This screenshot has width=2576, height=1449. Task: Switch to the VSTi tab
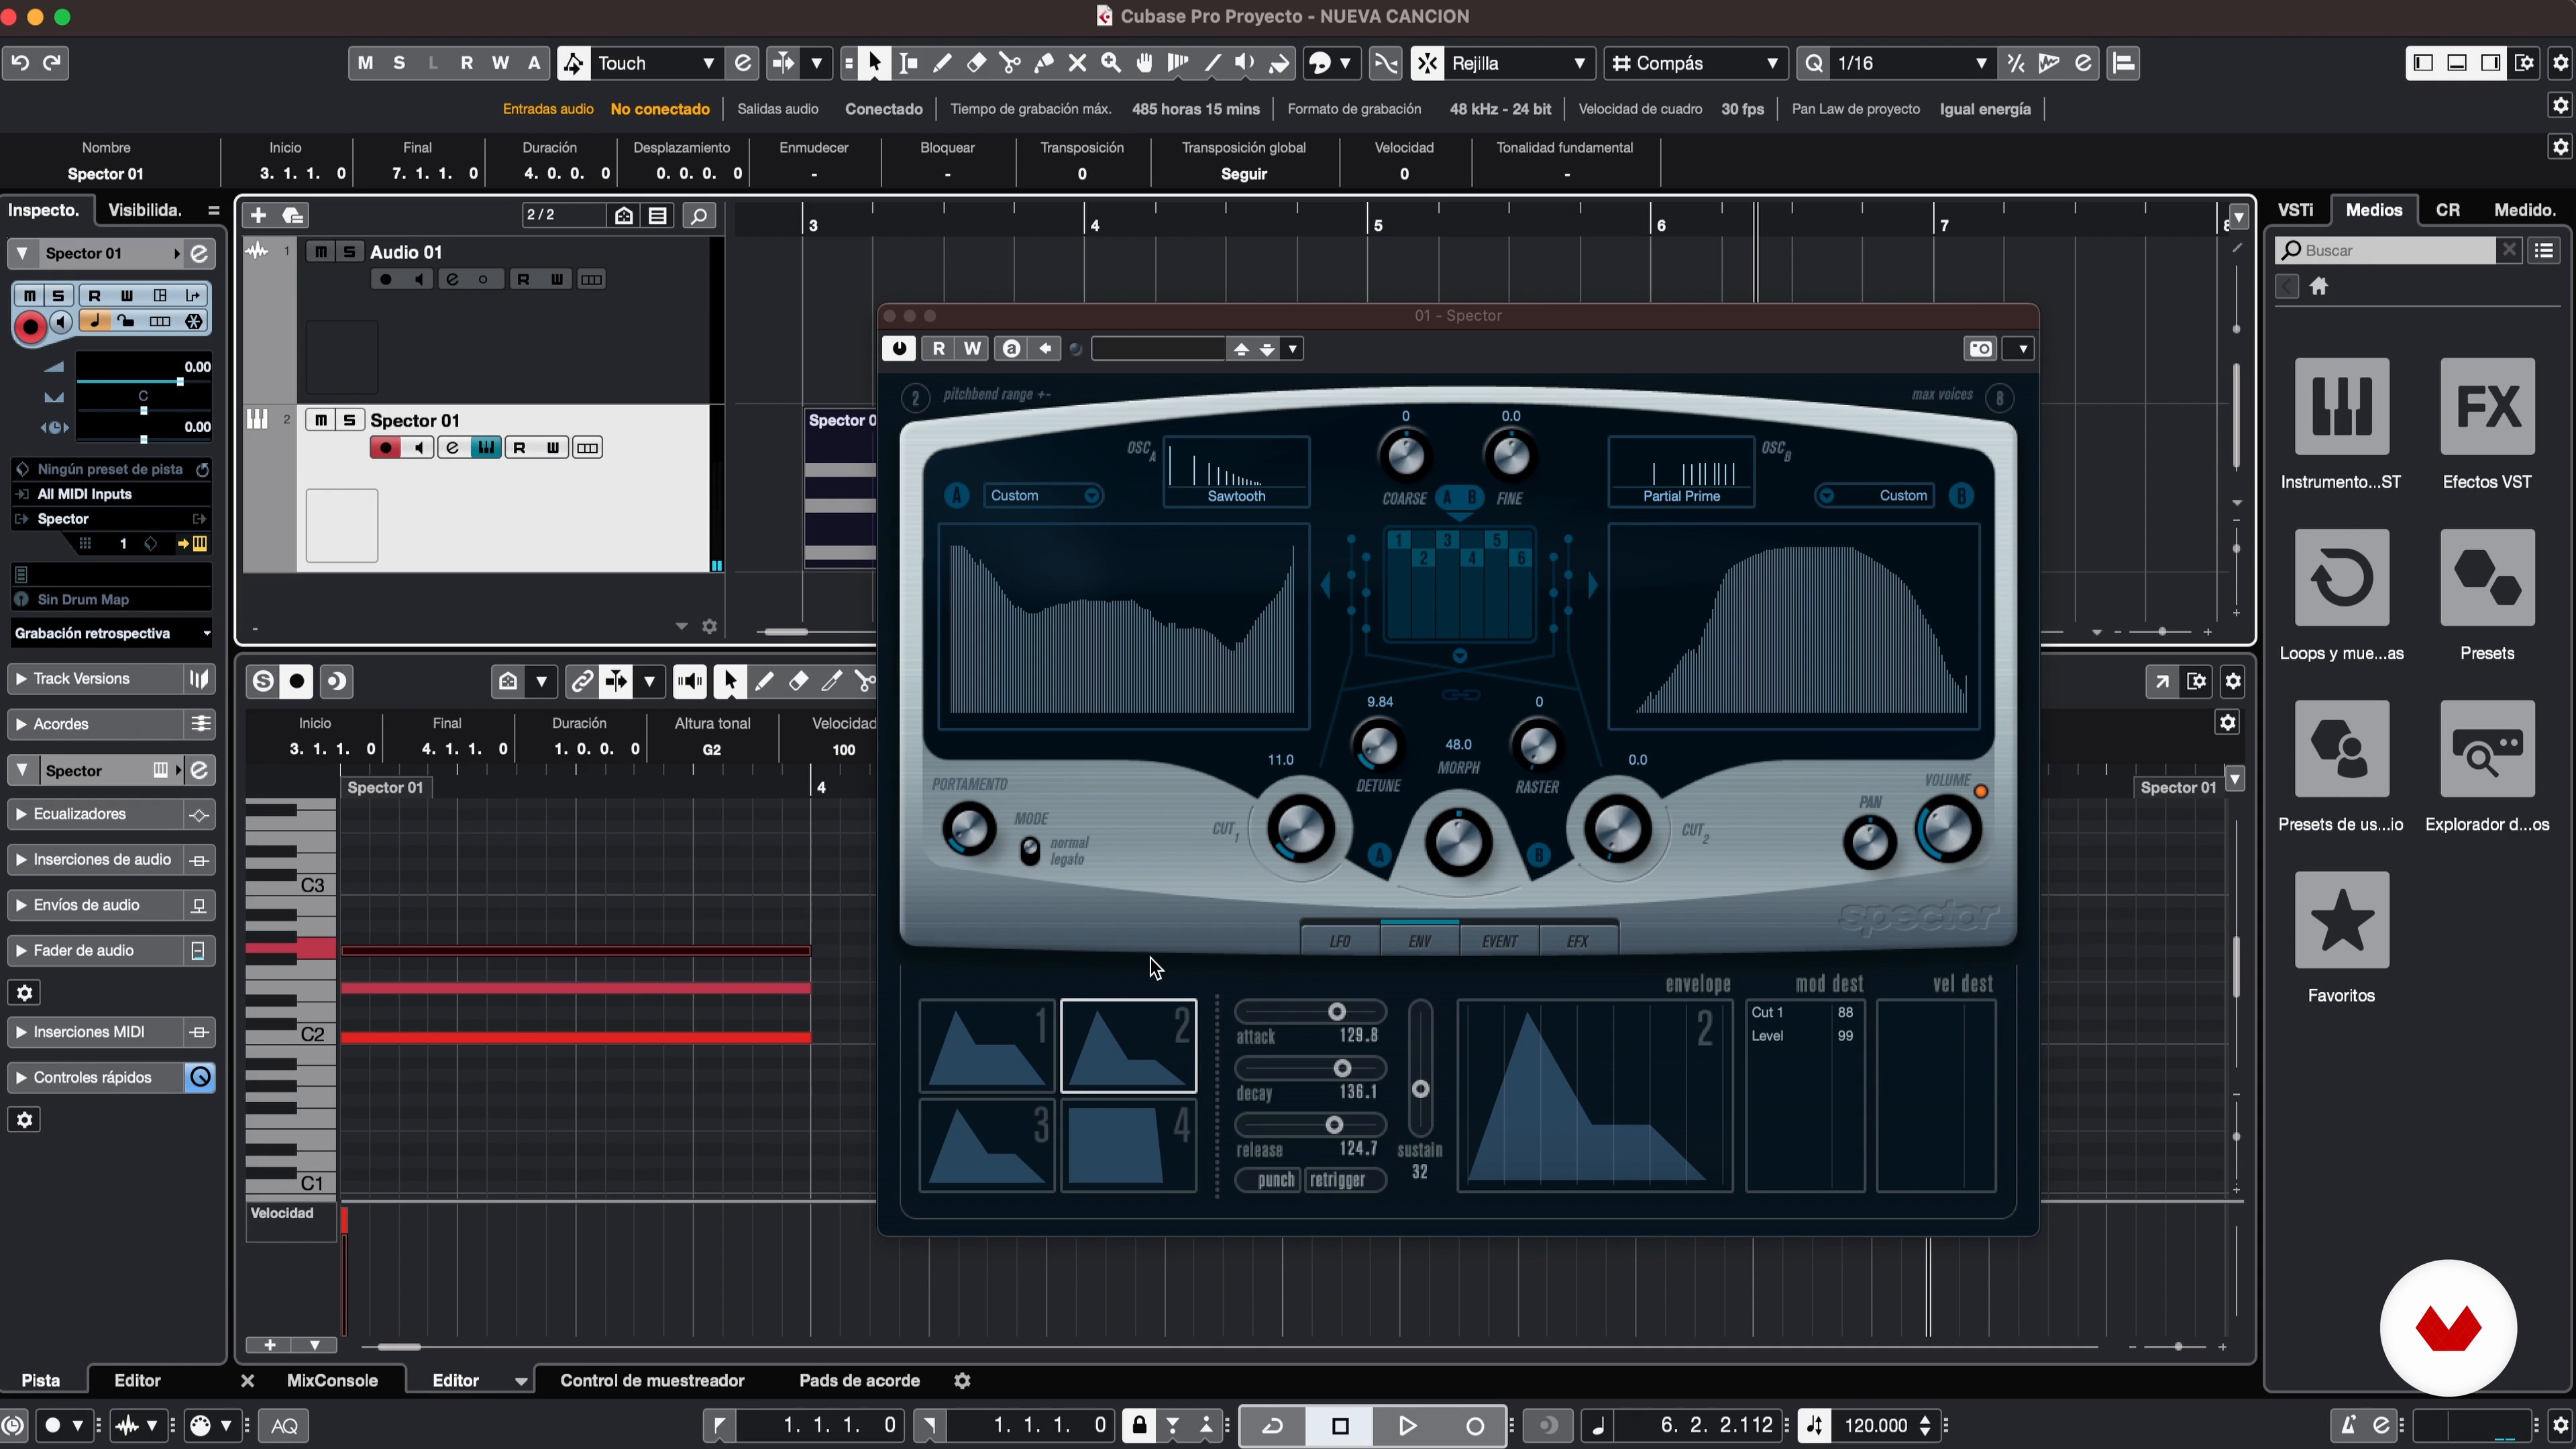2295,210
